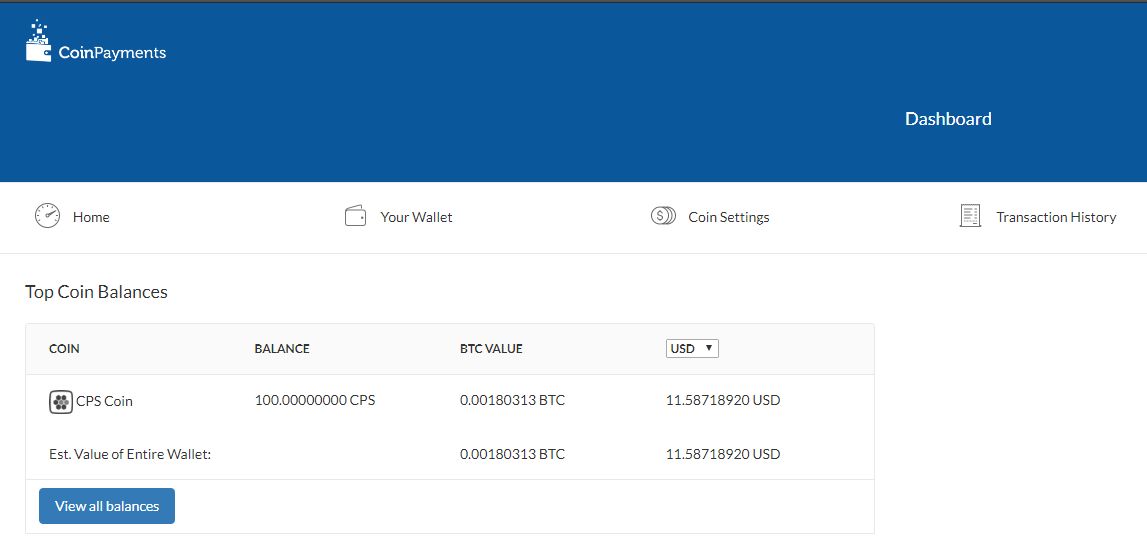Open the USD currency dropdown

692,348
